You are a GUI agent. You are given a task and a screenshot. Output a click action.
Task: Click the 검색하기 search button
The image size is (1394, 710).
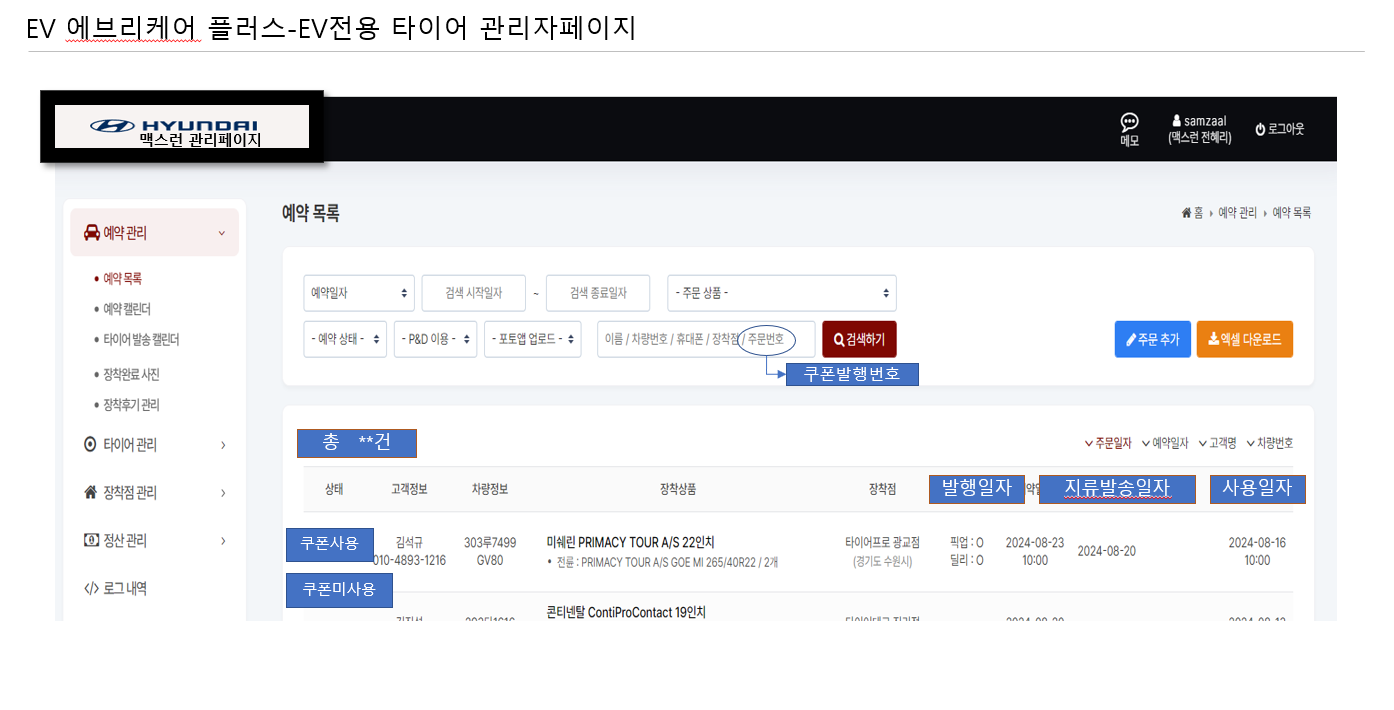[859, 339]
